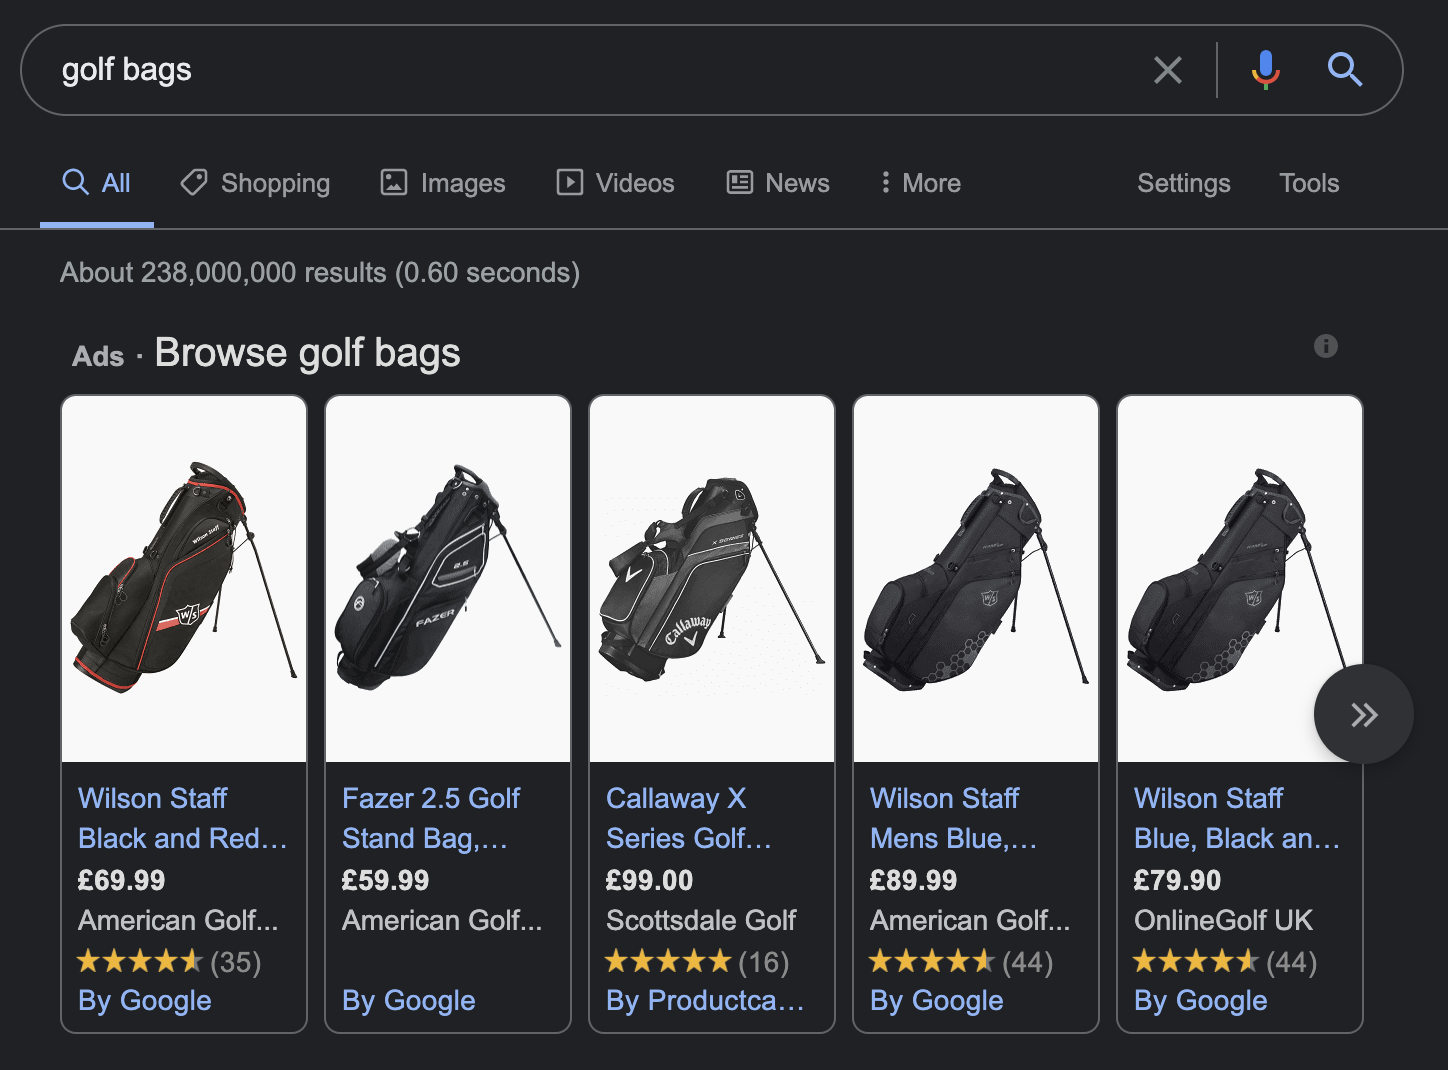The width and height of the screenshot is (1448, 1070).
Task: Open the Callaway X Series bag image
Action: pos(712,579)
